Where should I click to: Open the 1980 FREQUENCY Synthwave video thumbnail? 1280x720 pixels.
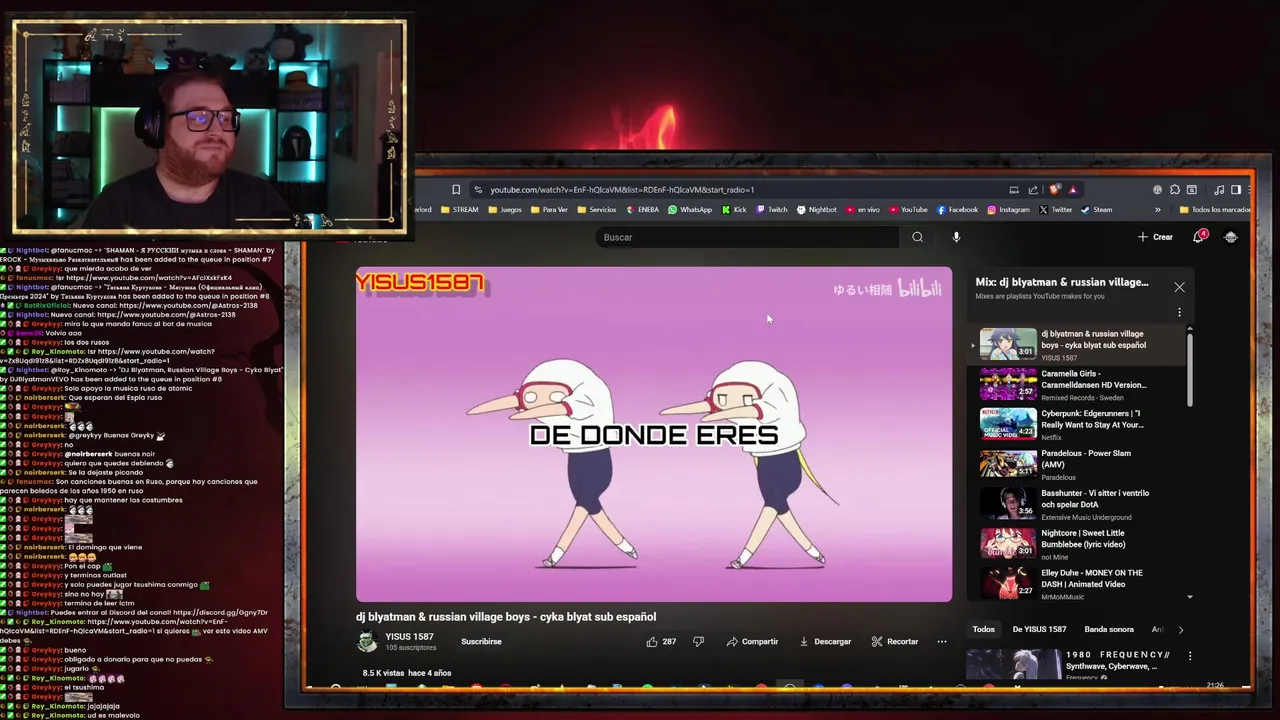point(1013,664)
